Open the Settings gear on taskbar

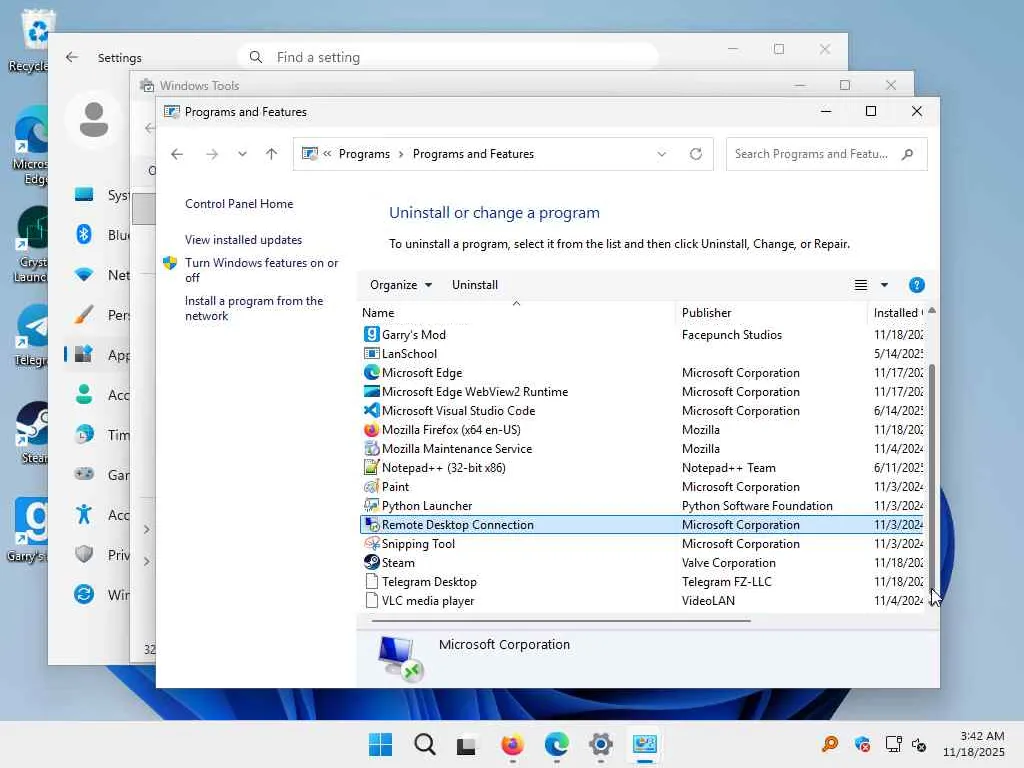600,744
